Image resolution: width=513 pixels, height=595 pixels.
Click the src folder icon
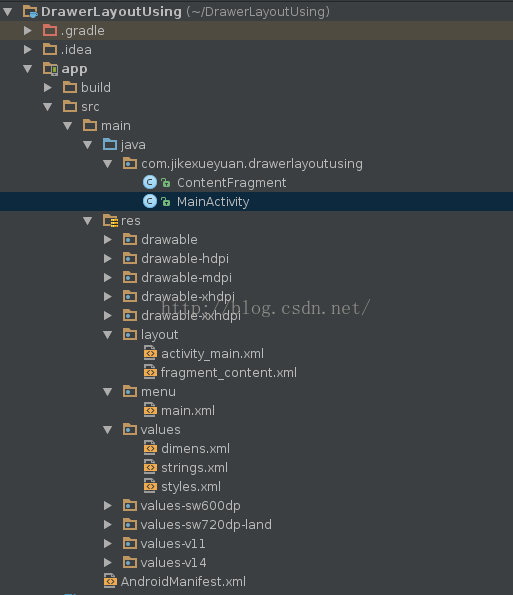[x=70, y=106]
